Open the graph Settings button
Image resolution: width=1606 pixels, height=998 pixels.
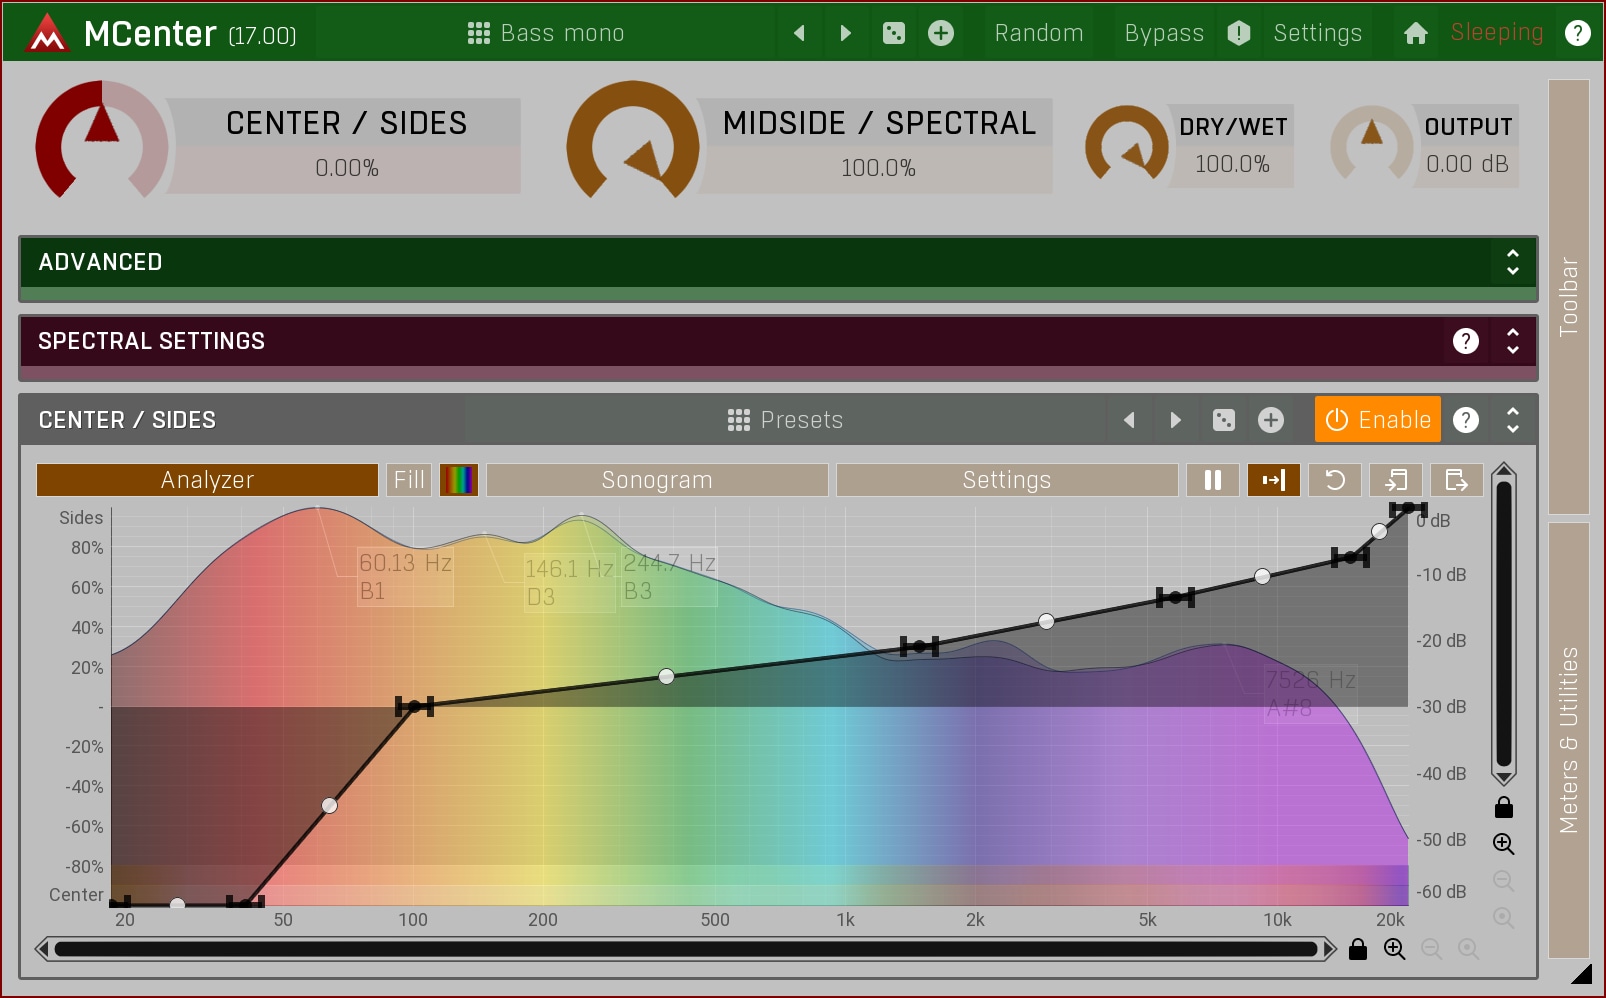[x=1006, y=480]
